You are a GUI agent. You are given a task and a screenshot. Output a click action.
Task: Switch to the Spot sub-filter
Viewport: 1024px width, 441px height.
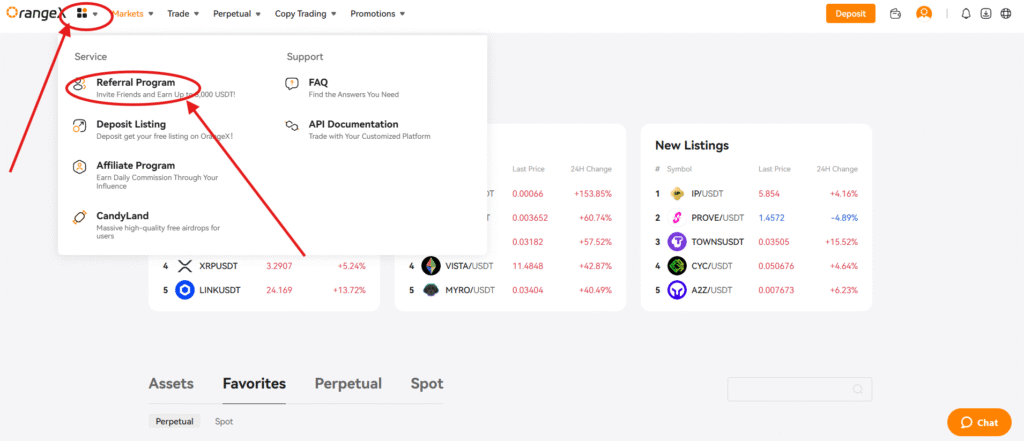coord(224,422)
